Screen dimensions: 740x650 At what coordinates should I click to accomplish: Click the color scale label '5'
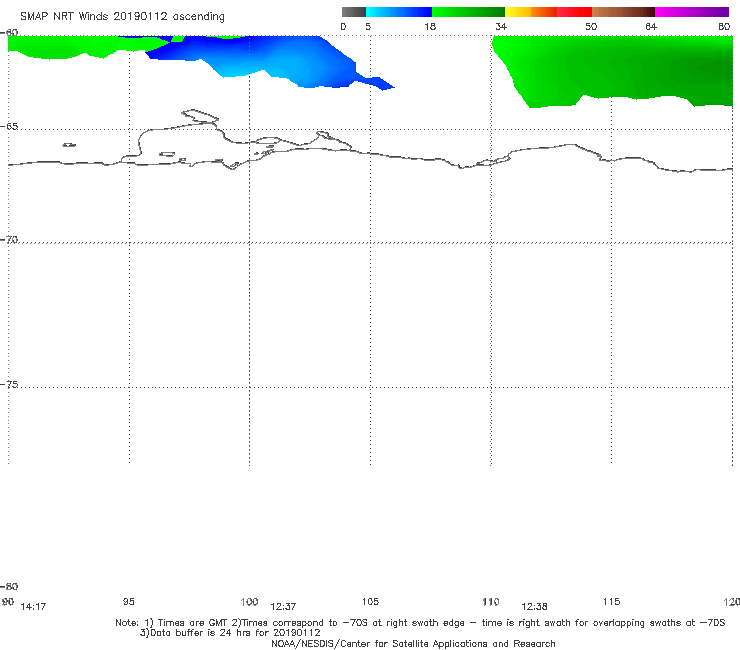click(x=368, y=26)
